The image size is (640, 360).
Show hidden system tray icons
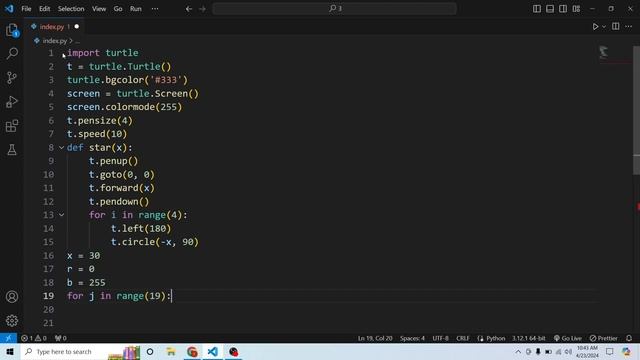(x=518, y=352)
